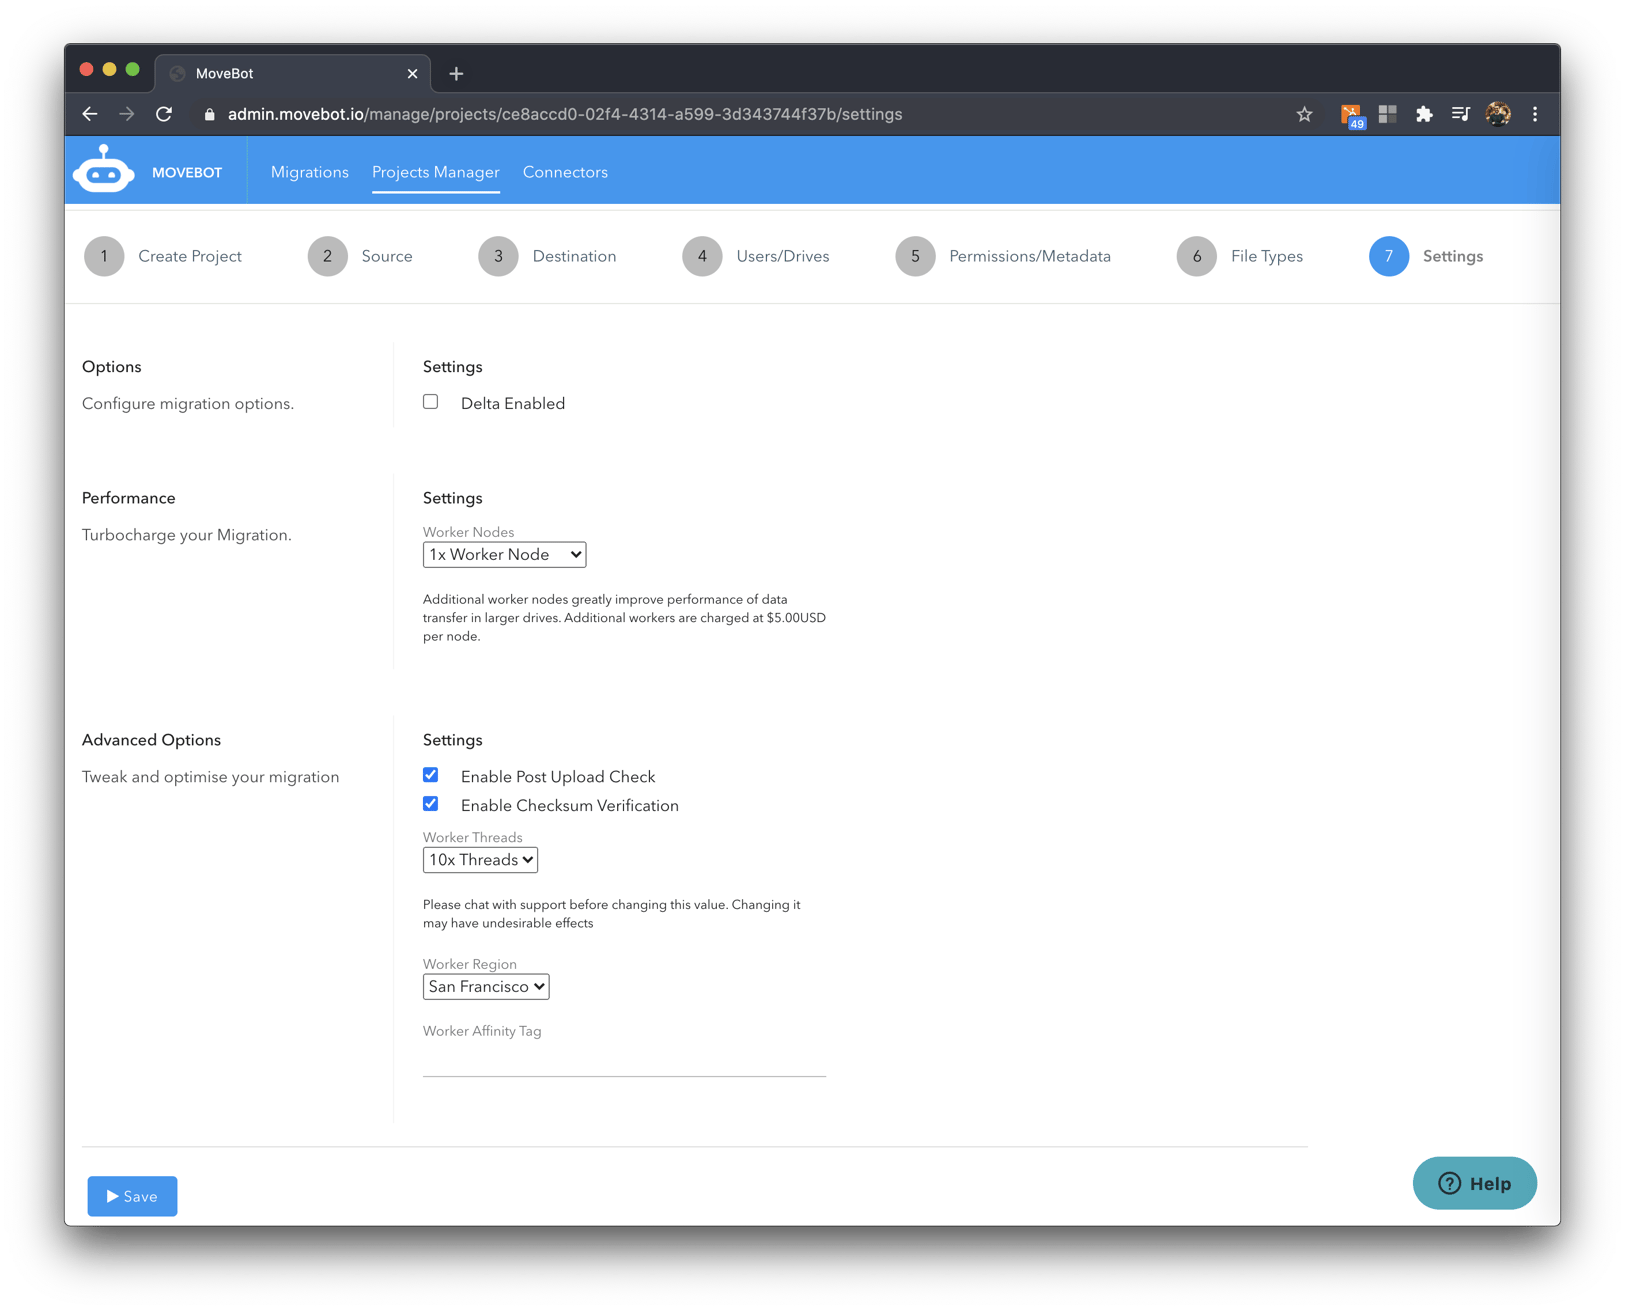Change the Worker Region dropdown
Image resolution: width=1625 pixels, height=1311 pixels.
tap(486, 986)
